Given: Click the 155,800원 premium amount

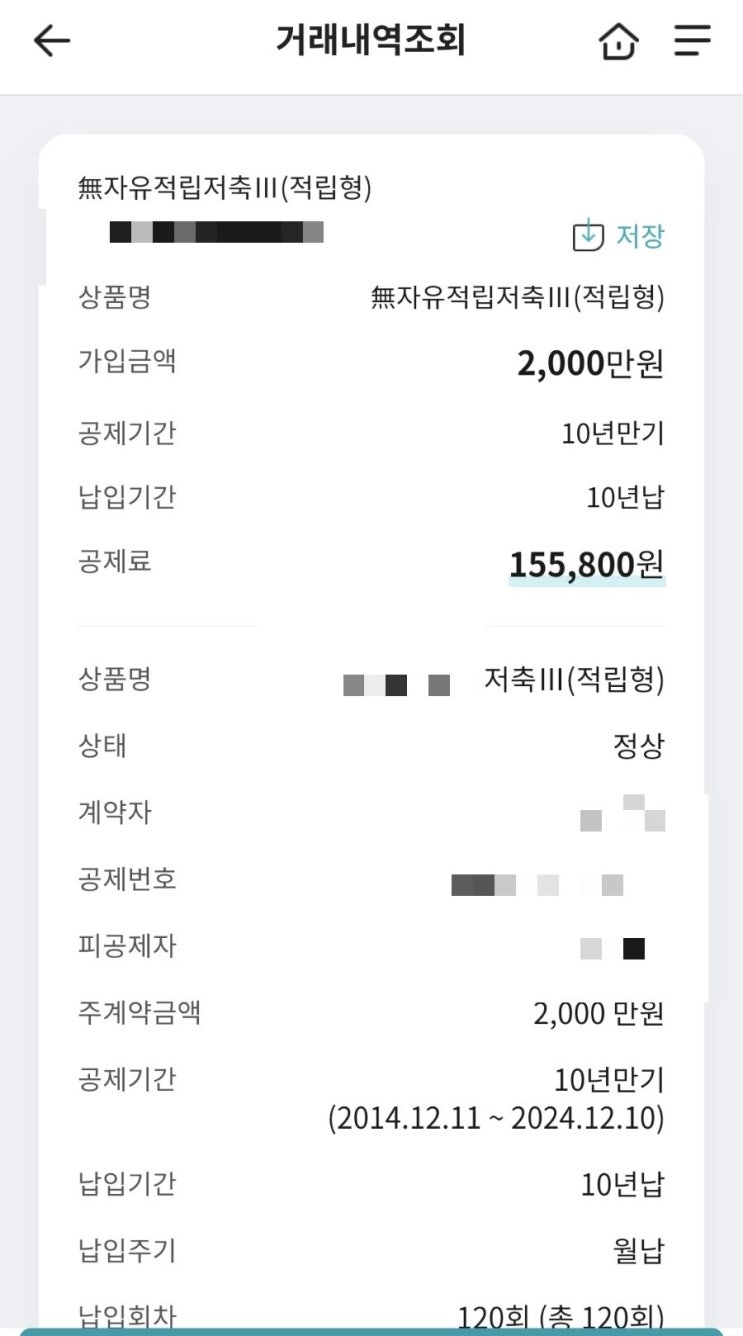Looking at the screenshot, I should (587, 565).
